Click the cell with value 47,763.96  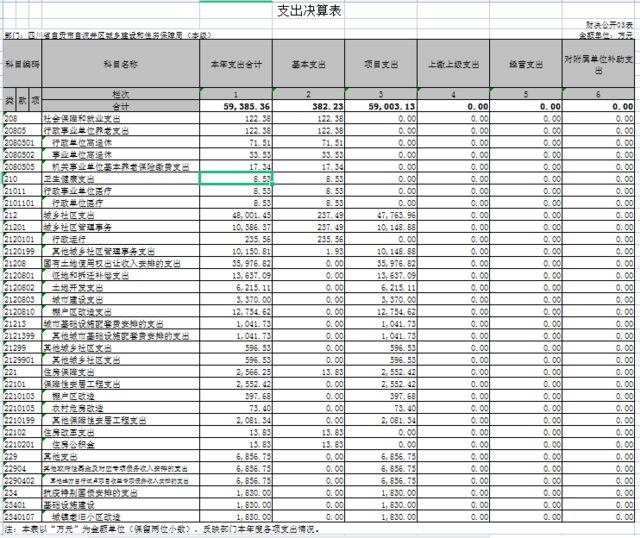tap(380, 214)
